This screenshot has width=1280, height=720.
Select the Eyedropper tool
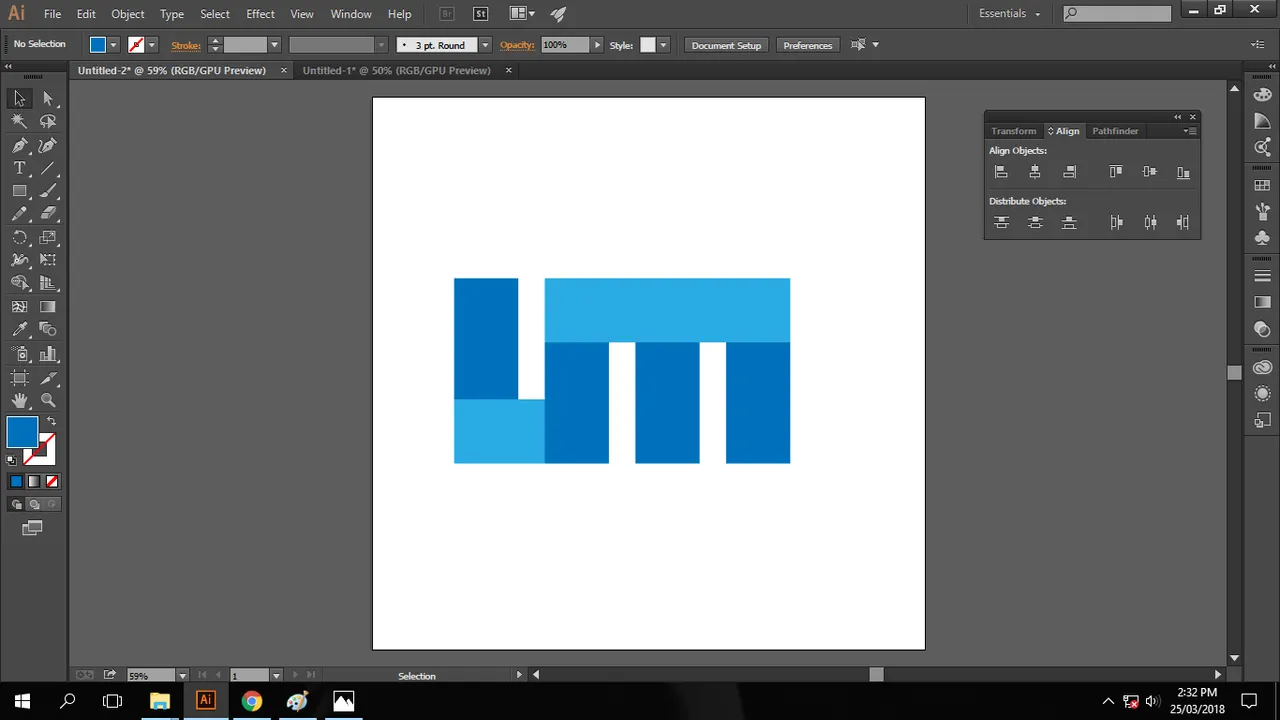tap(19, 329)
